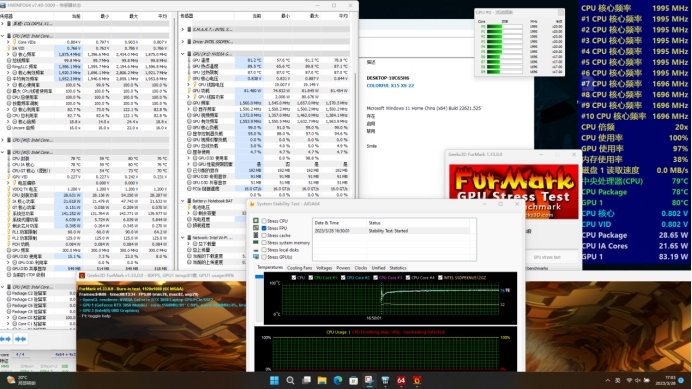Open taskbar Search
The image size is (692, 389).
290,380
